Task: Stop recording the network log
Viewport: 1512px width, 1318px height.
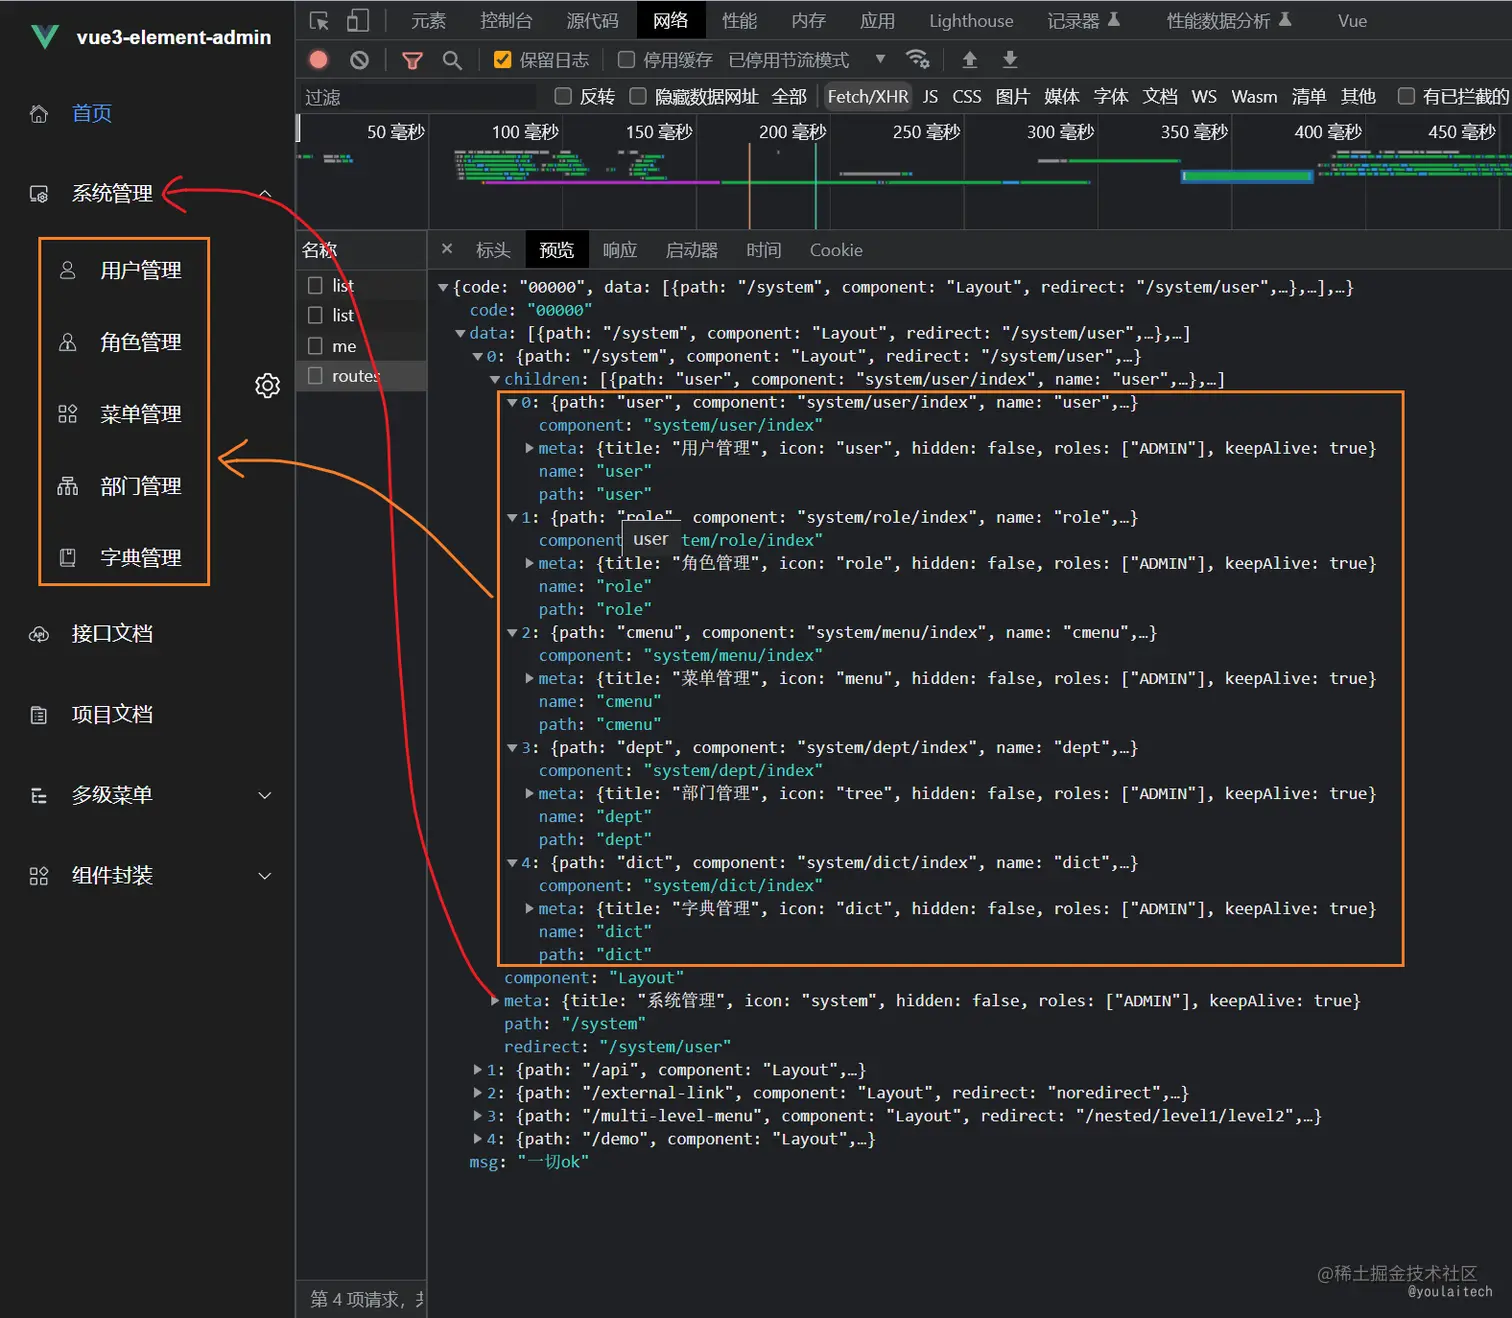Action: (x=317, y=59)
